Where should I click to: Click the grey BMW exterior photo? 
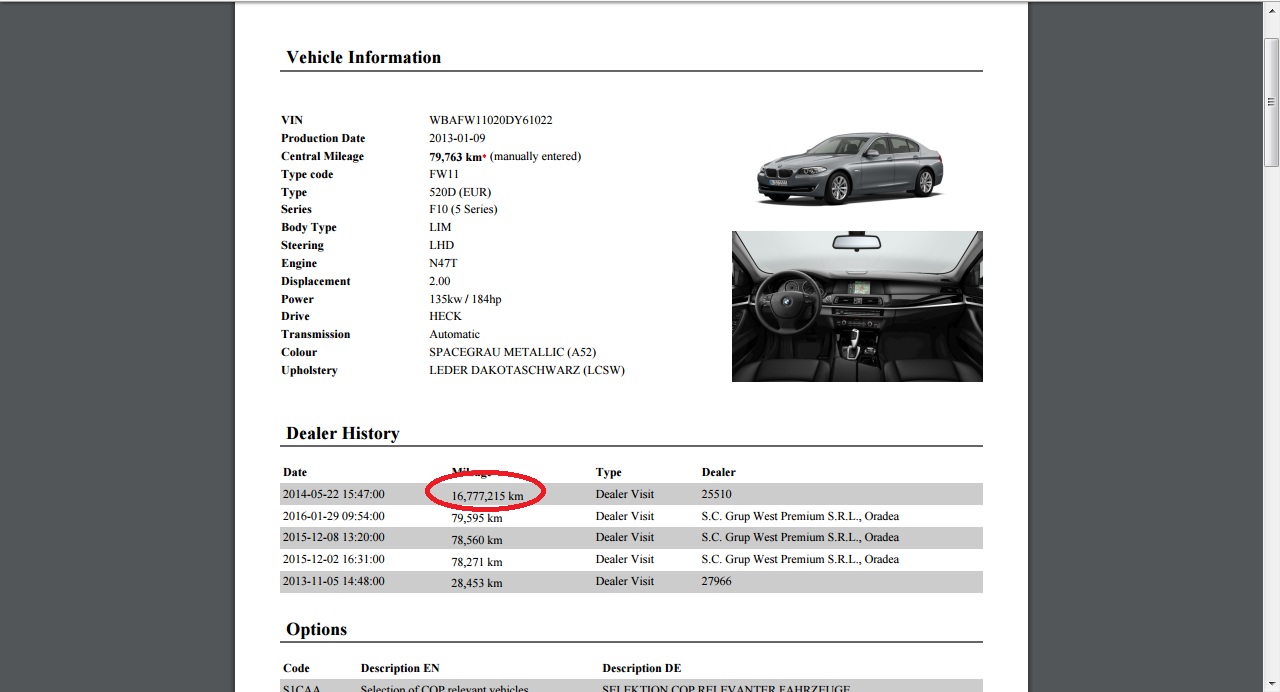click(849, 168)
